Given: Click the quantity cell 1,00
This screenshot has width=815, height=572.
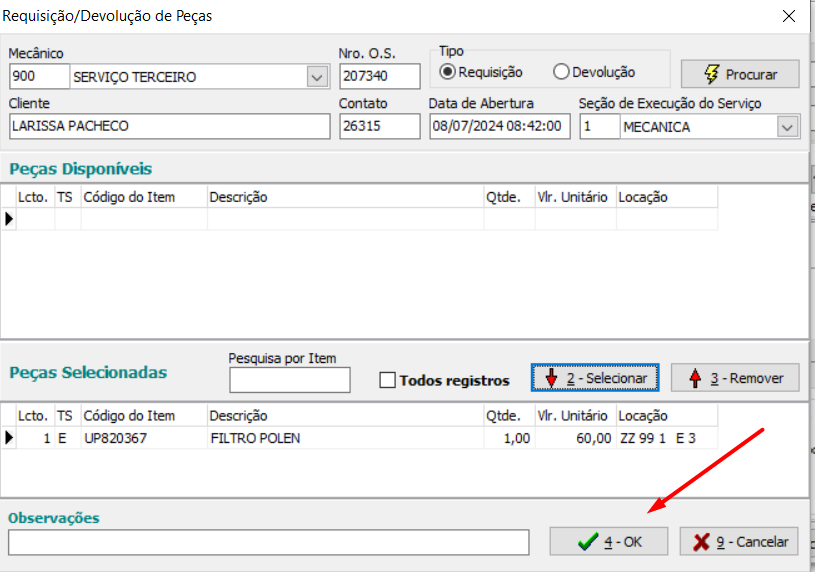Looking at the screenshot, I should coord(509,438).
